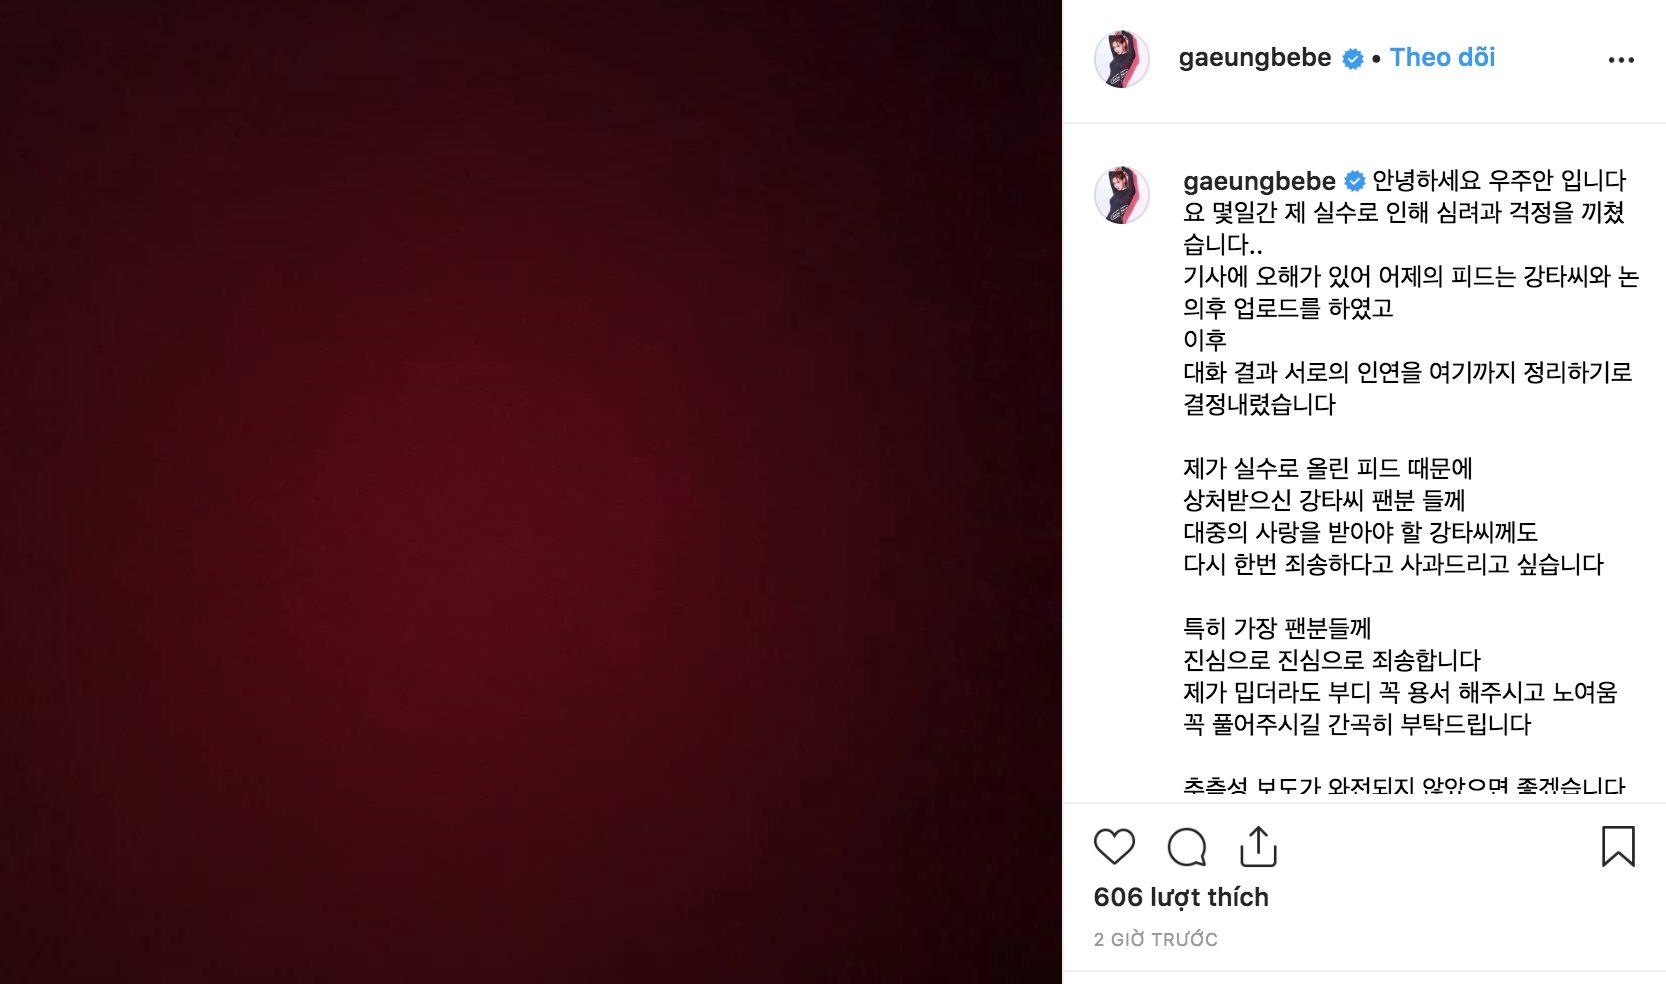Open comments with the speech bubble icon
The height and width of the screenshot is (984, 1666).
coord(1187,847)
